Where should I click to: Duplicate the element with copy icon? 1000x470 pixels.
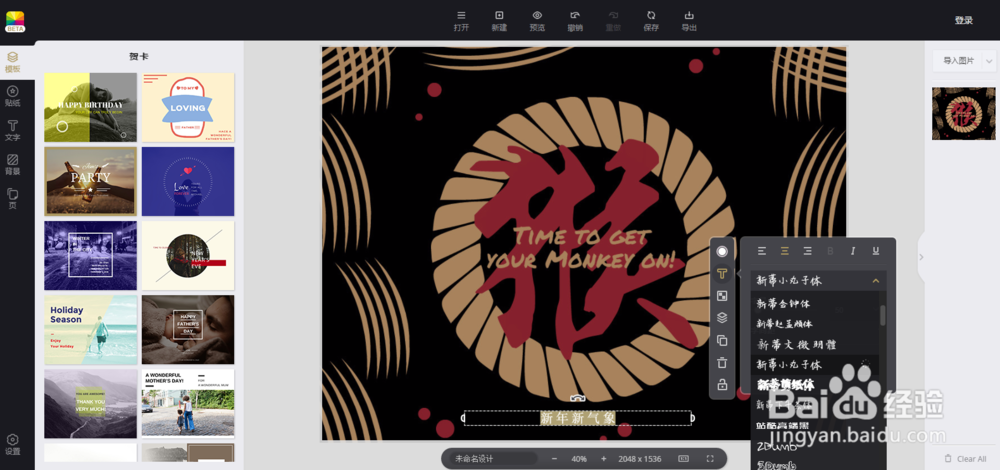point(722,341)
